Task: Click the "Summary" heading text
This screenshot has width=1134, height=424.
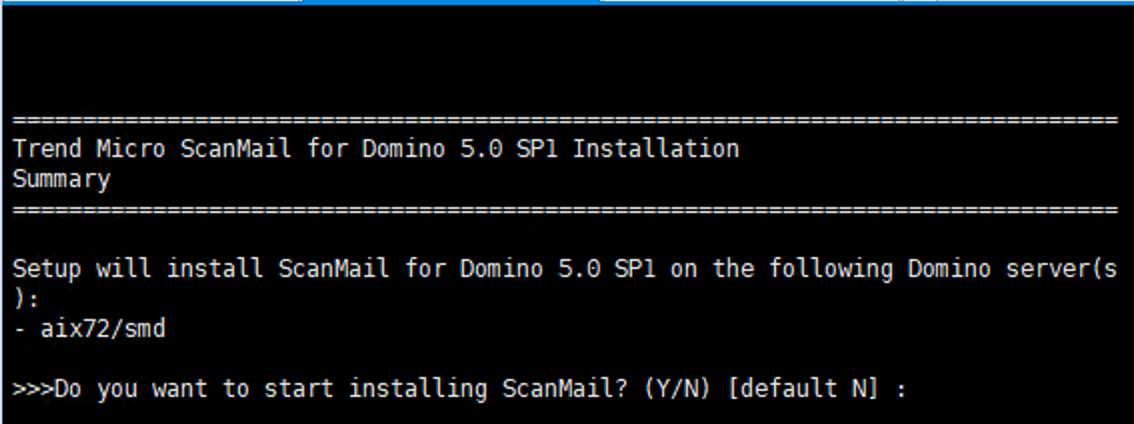Action: coord(61,180)
